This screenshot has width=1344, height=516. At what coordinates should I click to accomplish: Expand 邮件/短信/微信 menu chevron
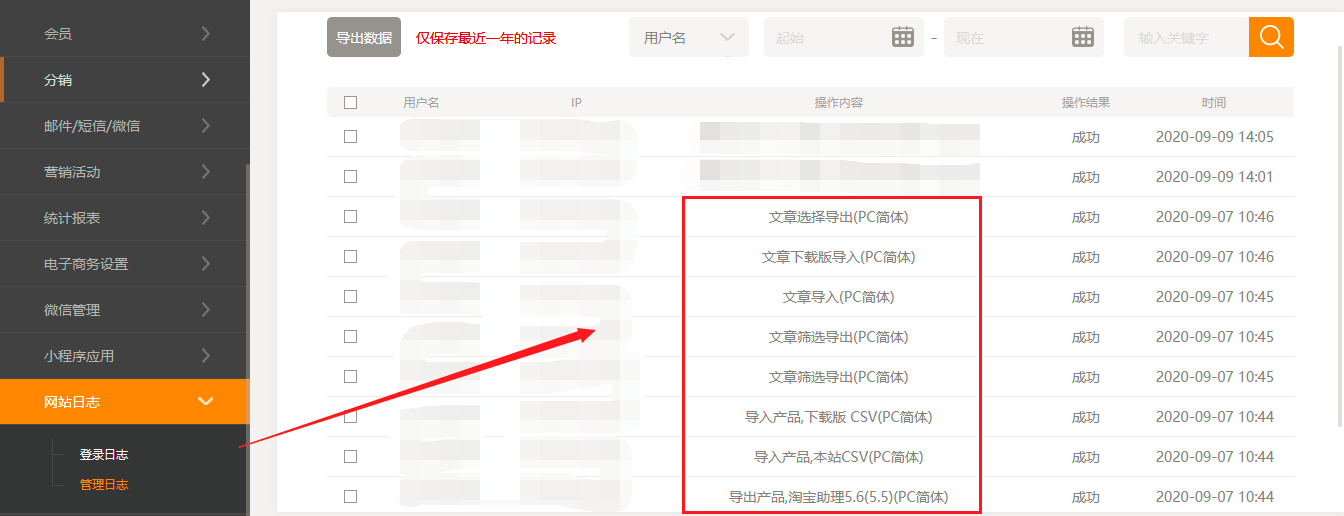[205, 126]
